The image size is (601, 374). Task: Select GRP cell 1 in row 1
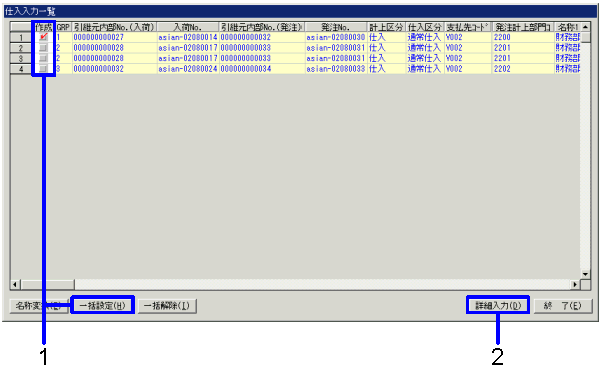point(63,37)
